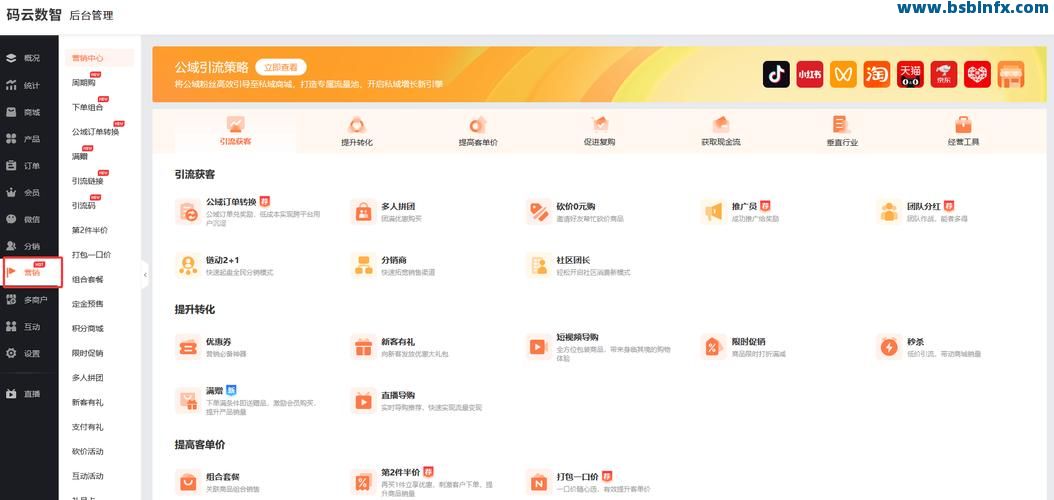This screenshot has height=500, width=1054.
Task: Click the 立即查看 button on banner
Action: coord(280,67)
